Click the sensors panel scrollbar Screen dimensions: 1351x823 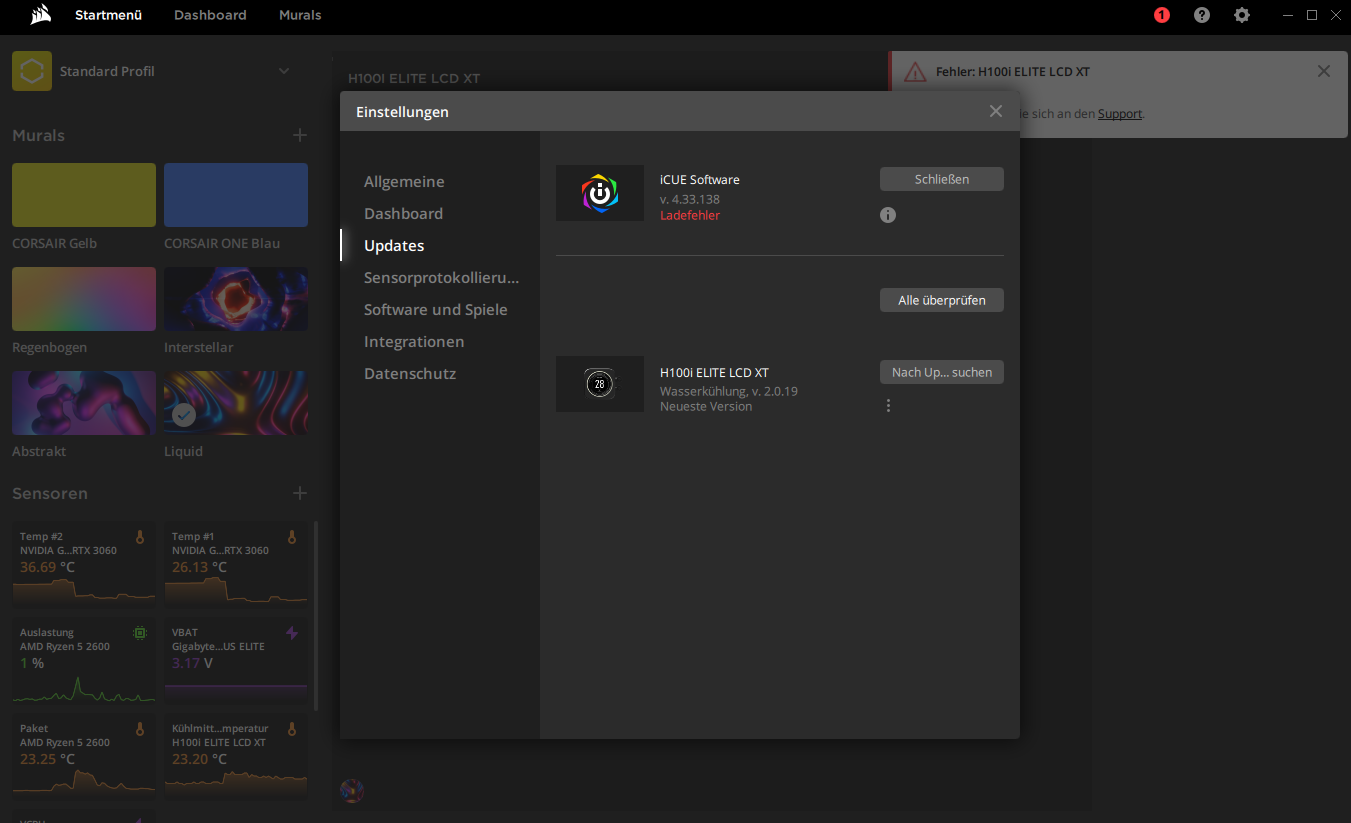317,615
